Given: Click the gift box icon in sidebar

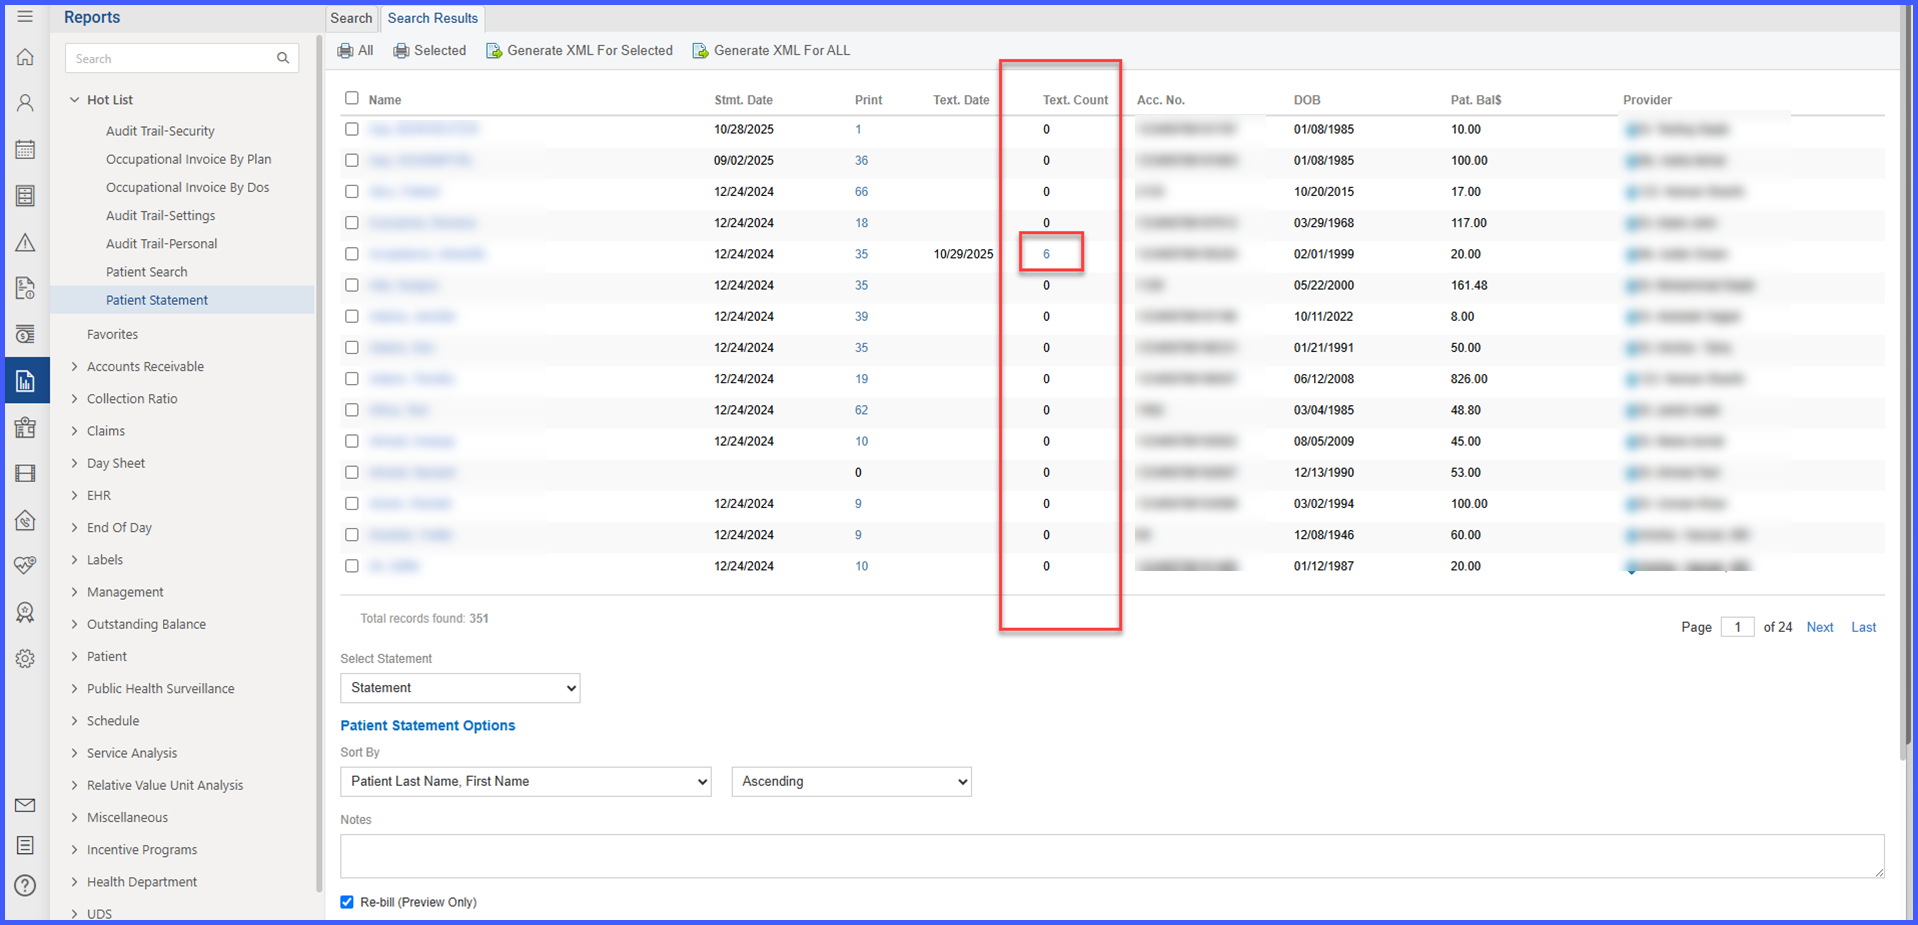Looking at the screenshot, I should (25, 427).
